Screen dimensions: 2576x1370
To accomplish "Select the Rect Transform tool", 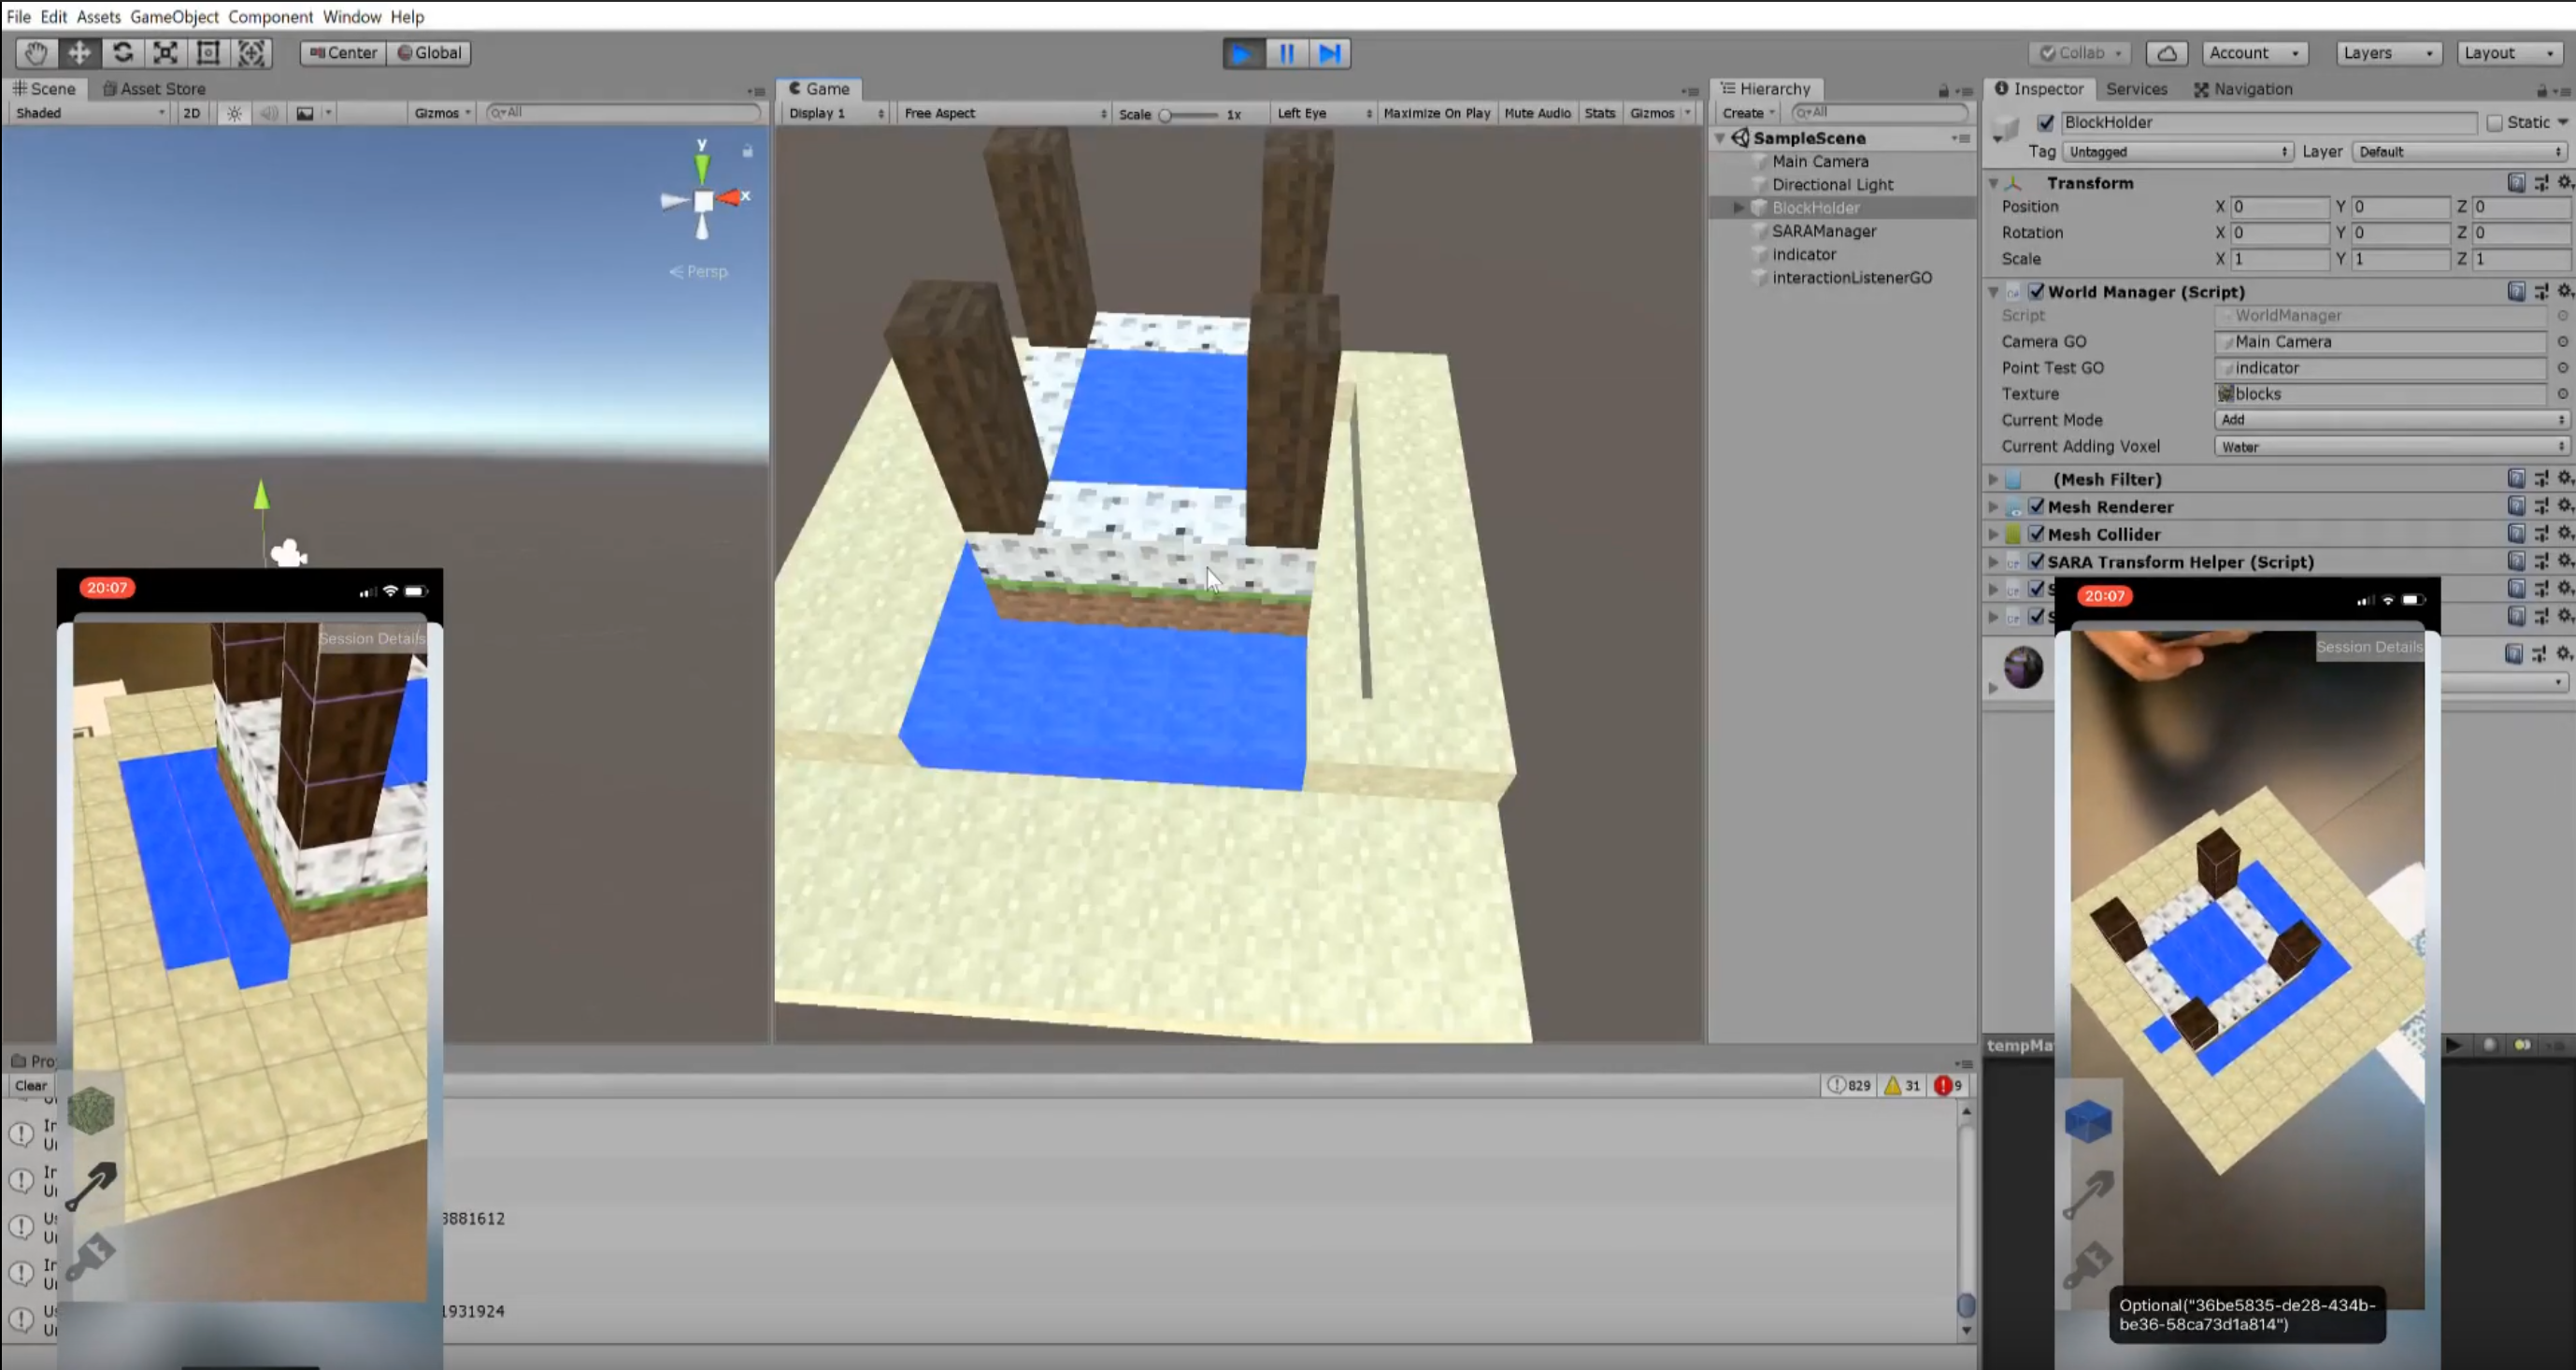I will (208, 53).
